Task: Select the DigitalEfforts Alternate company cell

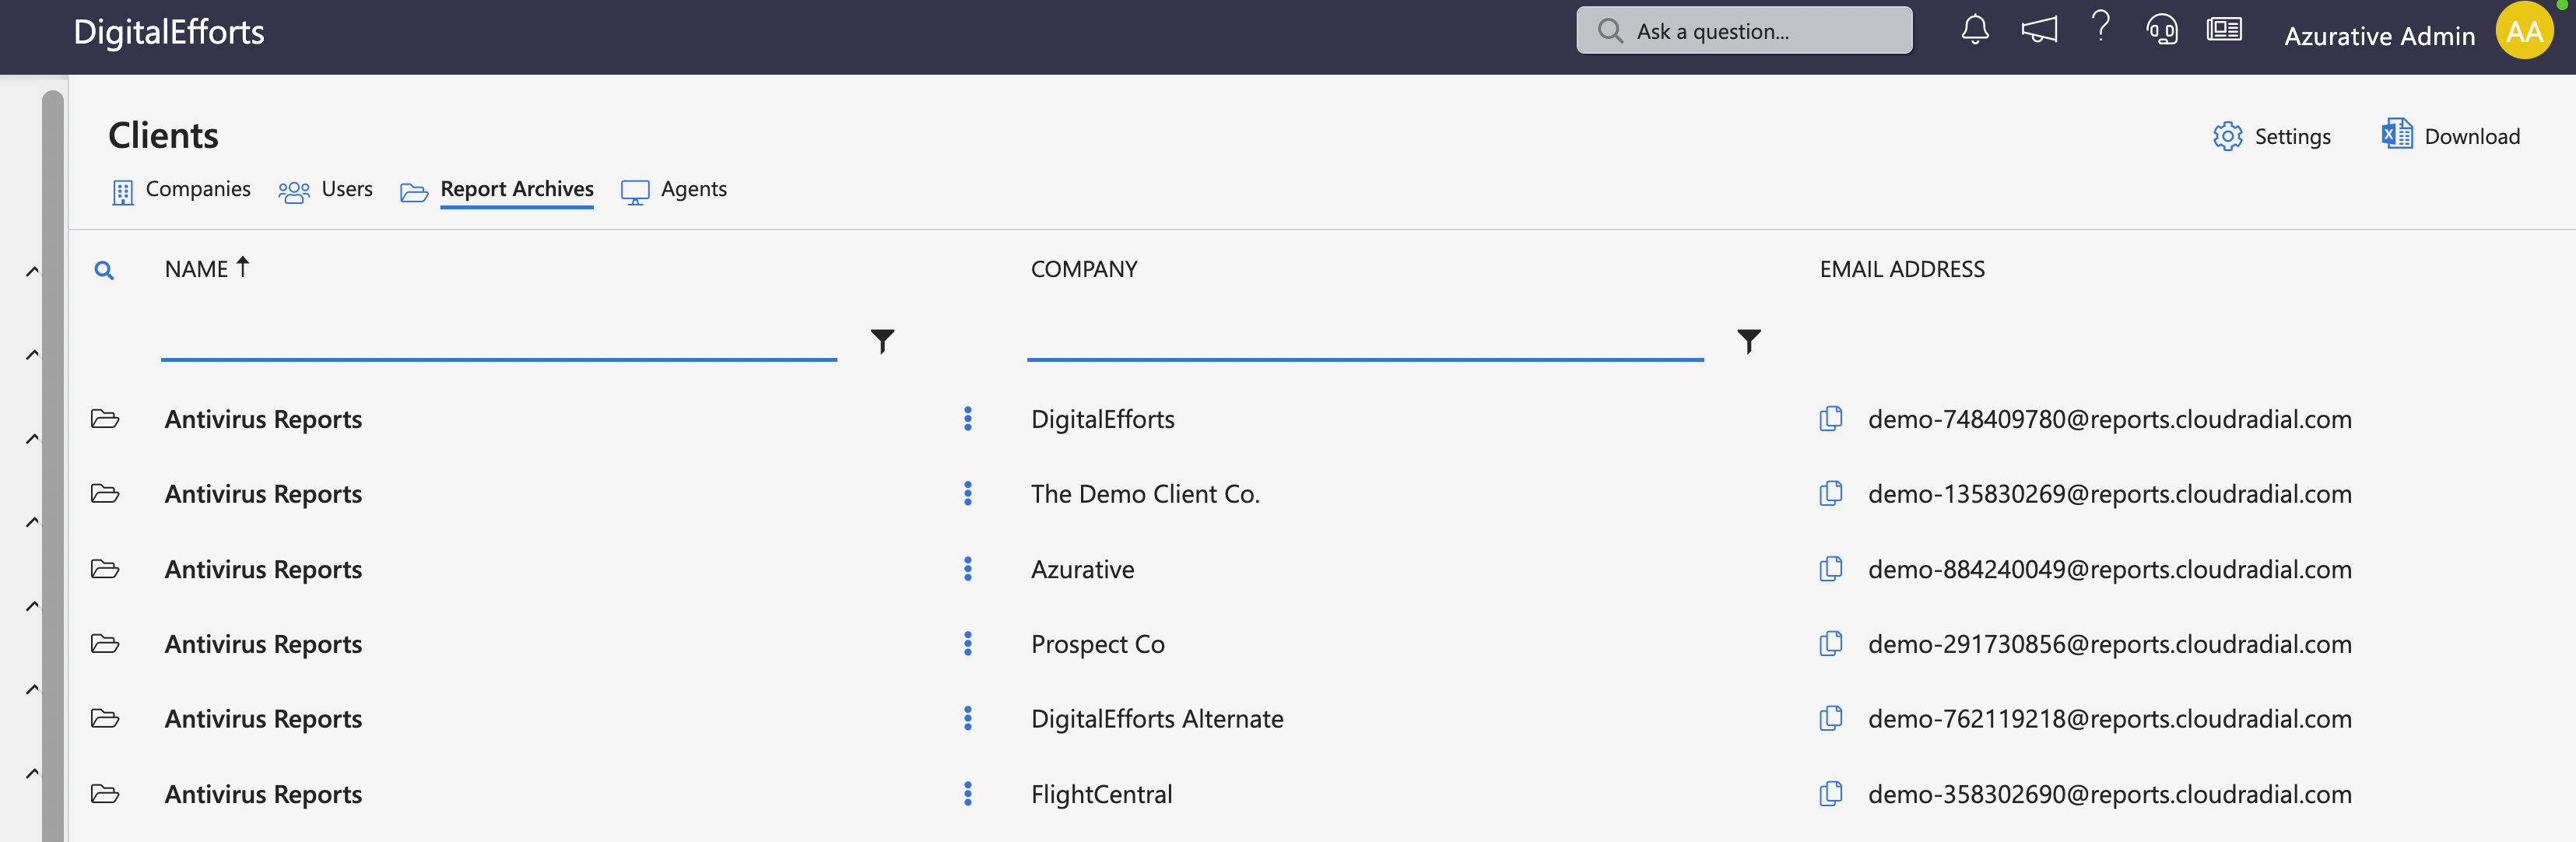Action: [1157, 719]
